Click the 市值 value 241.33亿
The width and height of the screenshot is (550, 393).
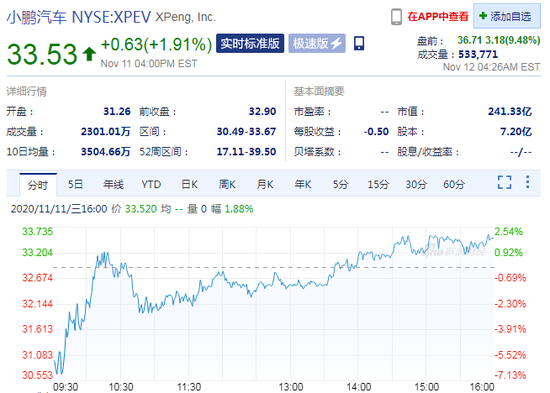[510, 112]
